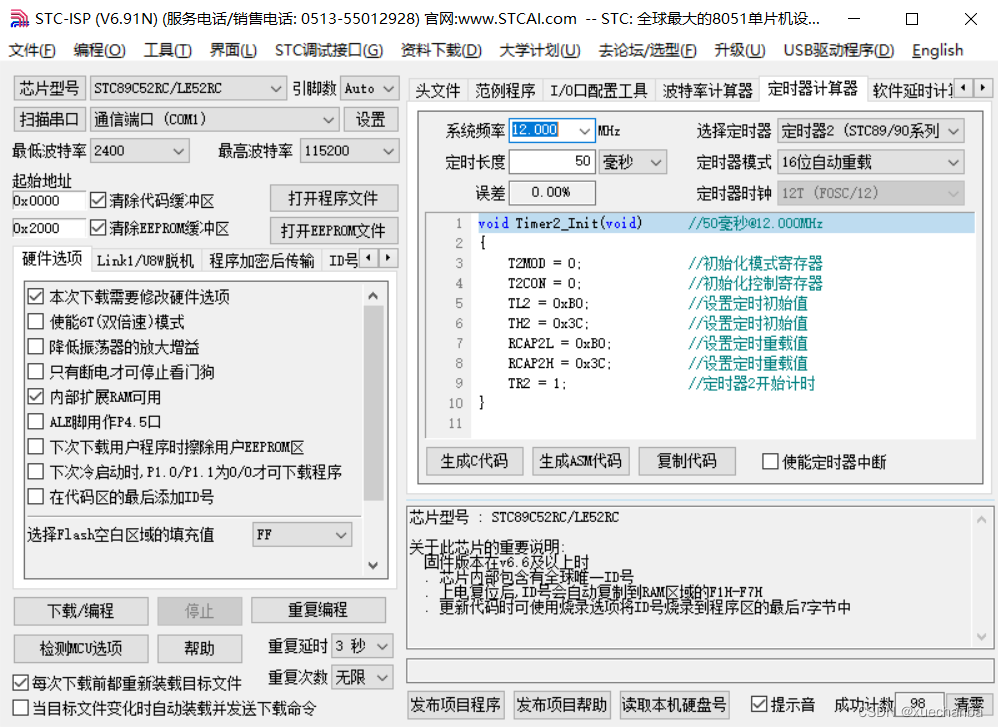
Task: Click the 0x2000 EEPROM address field
Action: click(x=48, y=228)
